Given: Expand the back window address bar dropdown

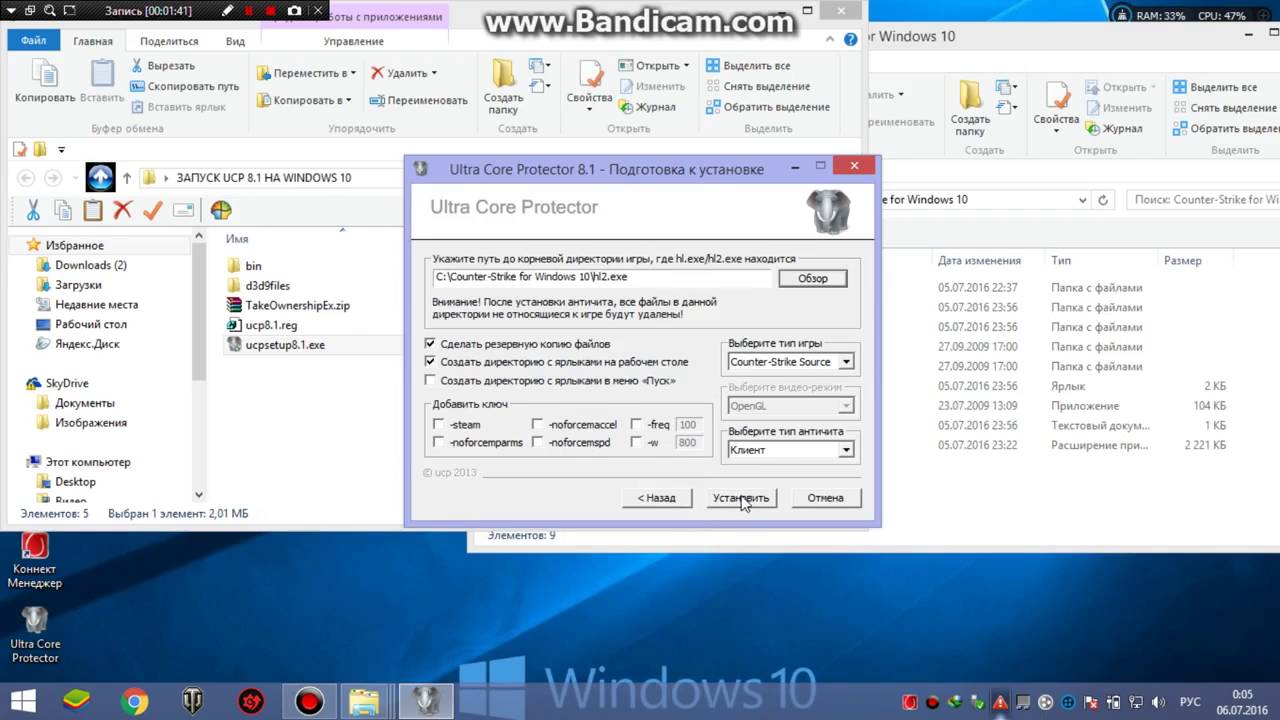Looking at the screenshot, I should pos(1083,200).
